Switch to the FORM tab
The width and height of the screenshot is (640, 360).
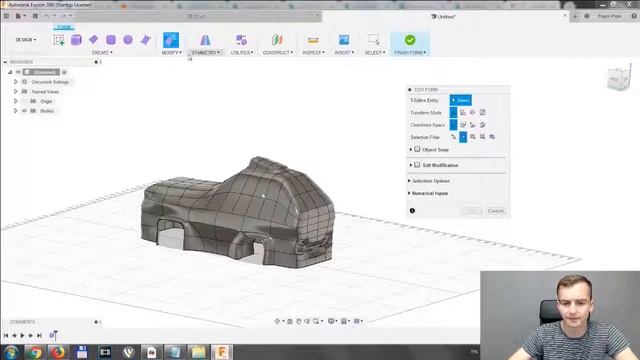click(x=64, y=27)
